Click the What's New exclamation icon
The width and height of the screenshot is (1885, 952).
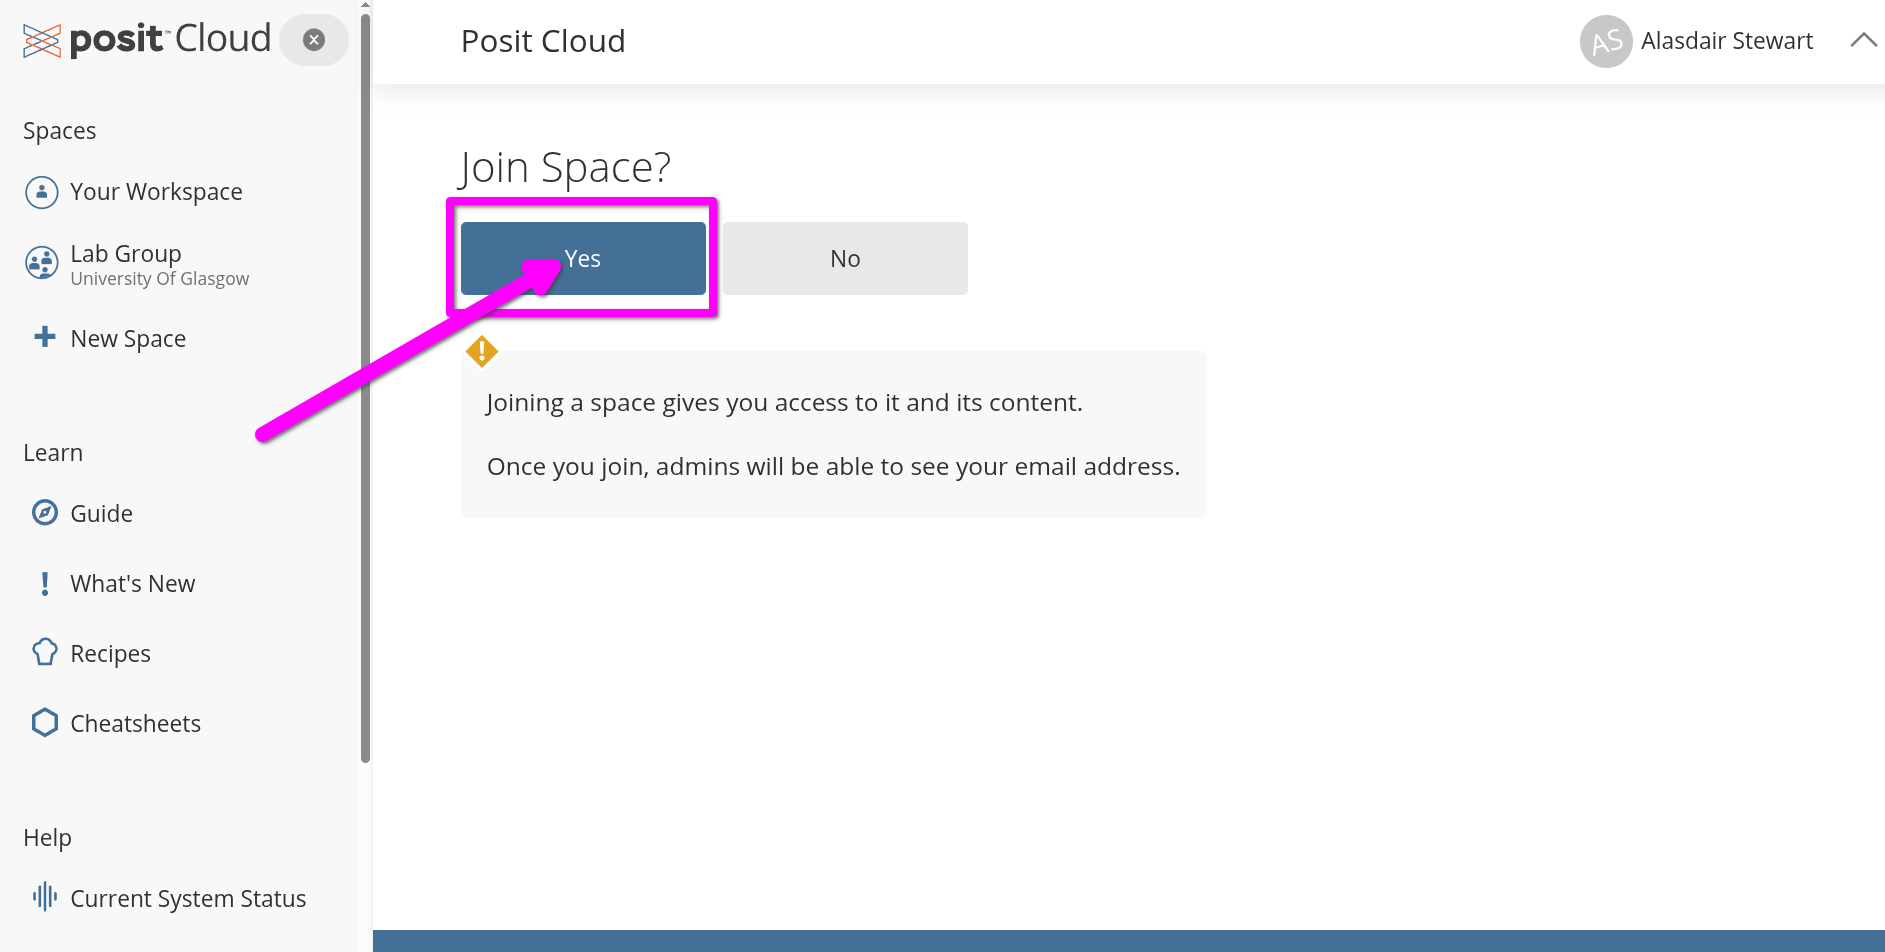[x=45, y=583]
